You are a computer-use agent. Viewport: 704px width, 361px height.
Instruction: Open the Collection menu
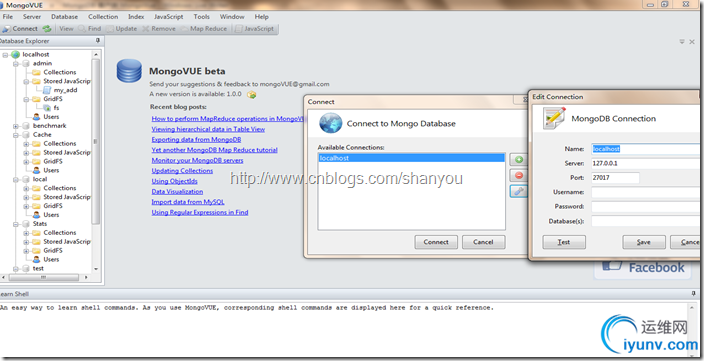[103, 17]
